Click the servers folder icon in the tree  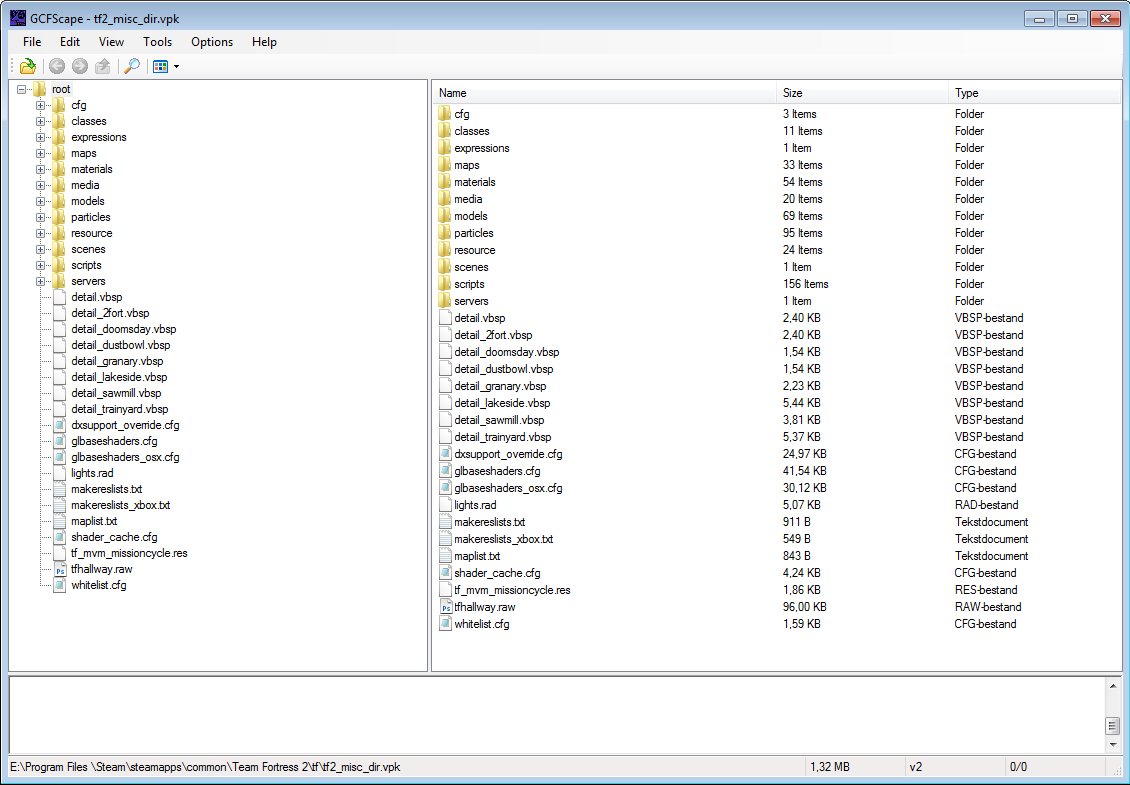pos(59,281)
